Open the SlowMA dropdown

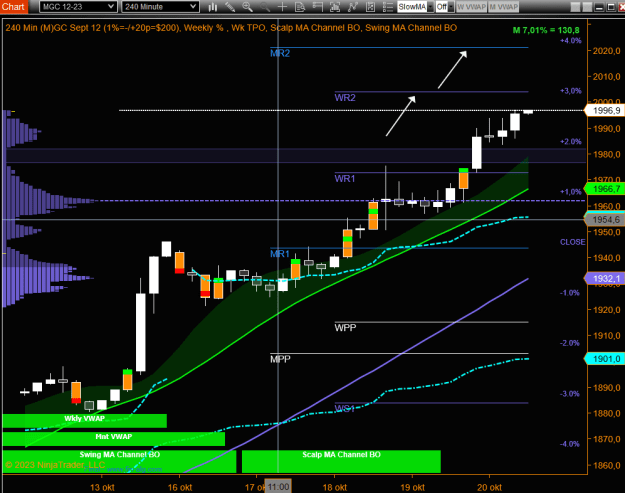point(415,7)
